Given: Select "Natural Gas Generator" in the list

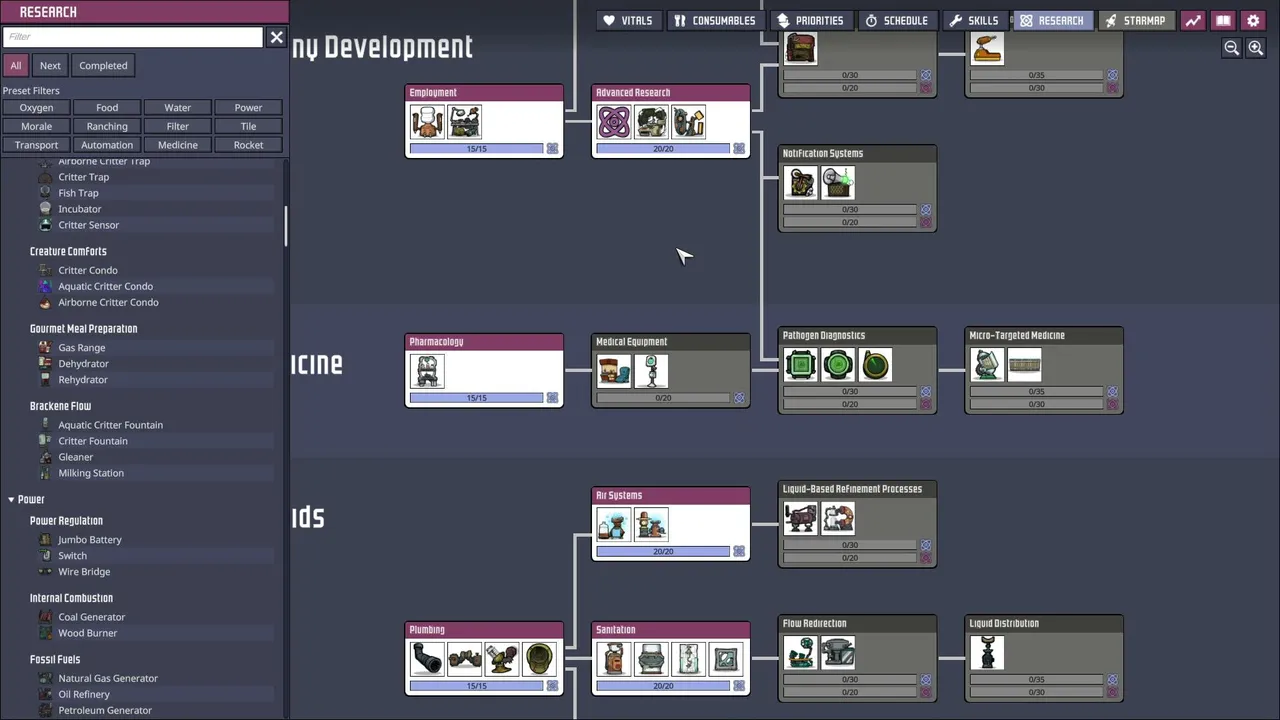Looking at the screenshot, I should click(x=108, y=678).
